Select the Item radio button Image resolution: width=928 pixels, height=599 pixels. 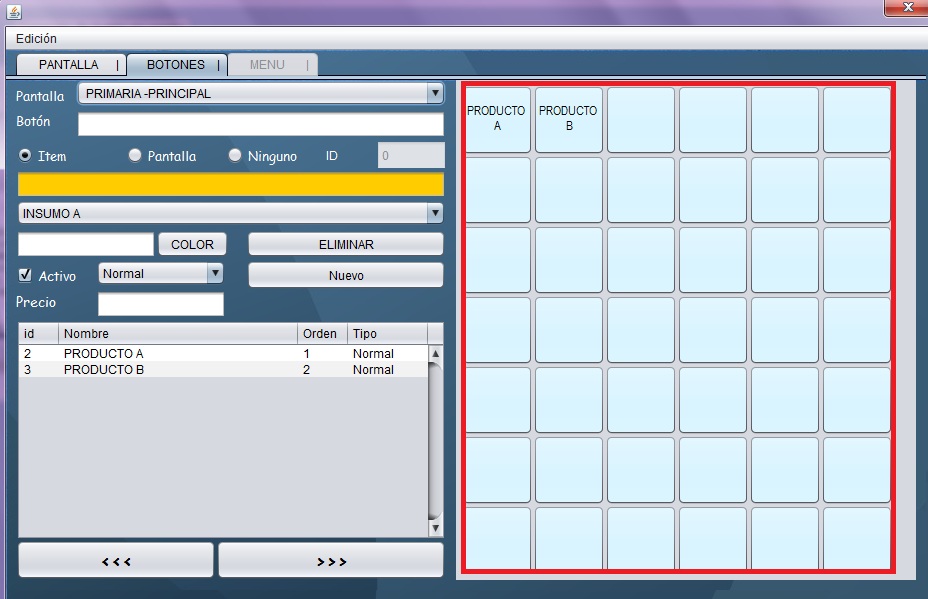tap(26, 156)
